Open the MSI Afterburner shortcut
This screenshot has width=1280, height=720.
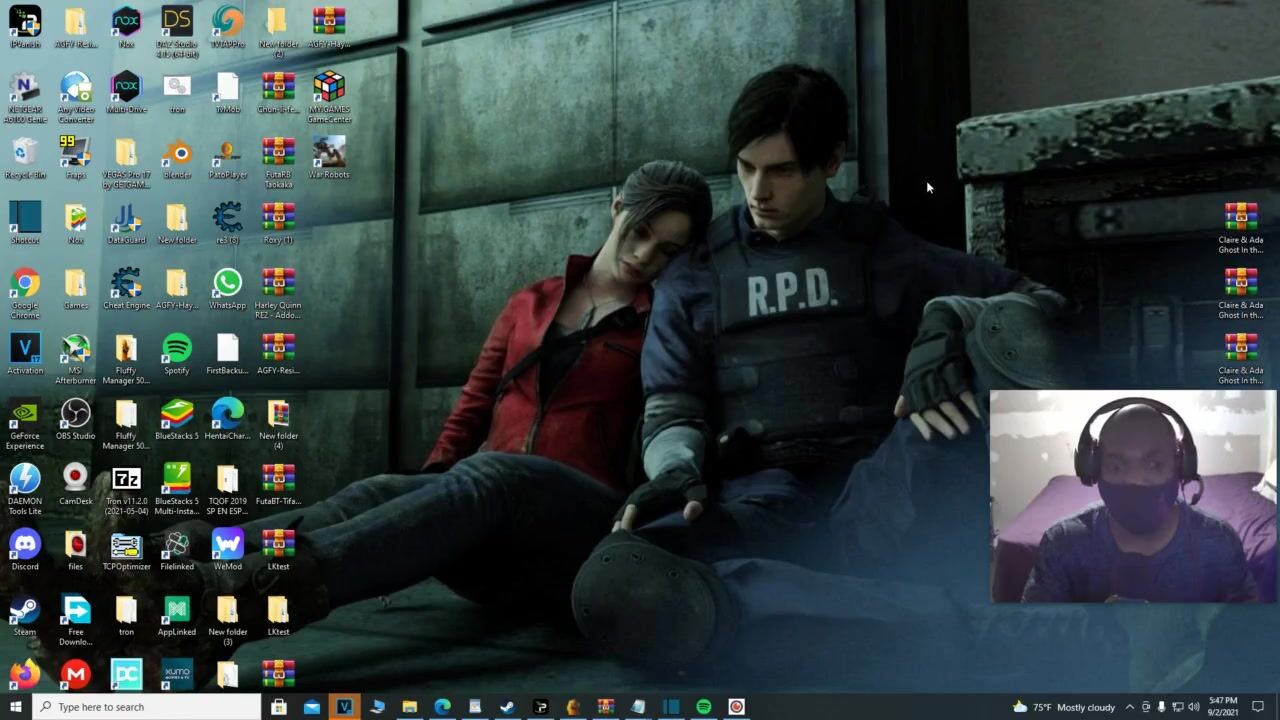[75, 349]
